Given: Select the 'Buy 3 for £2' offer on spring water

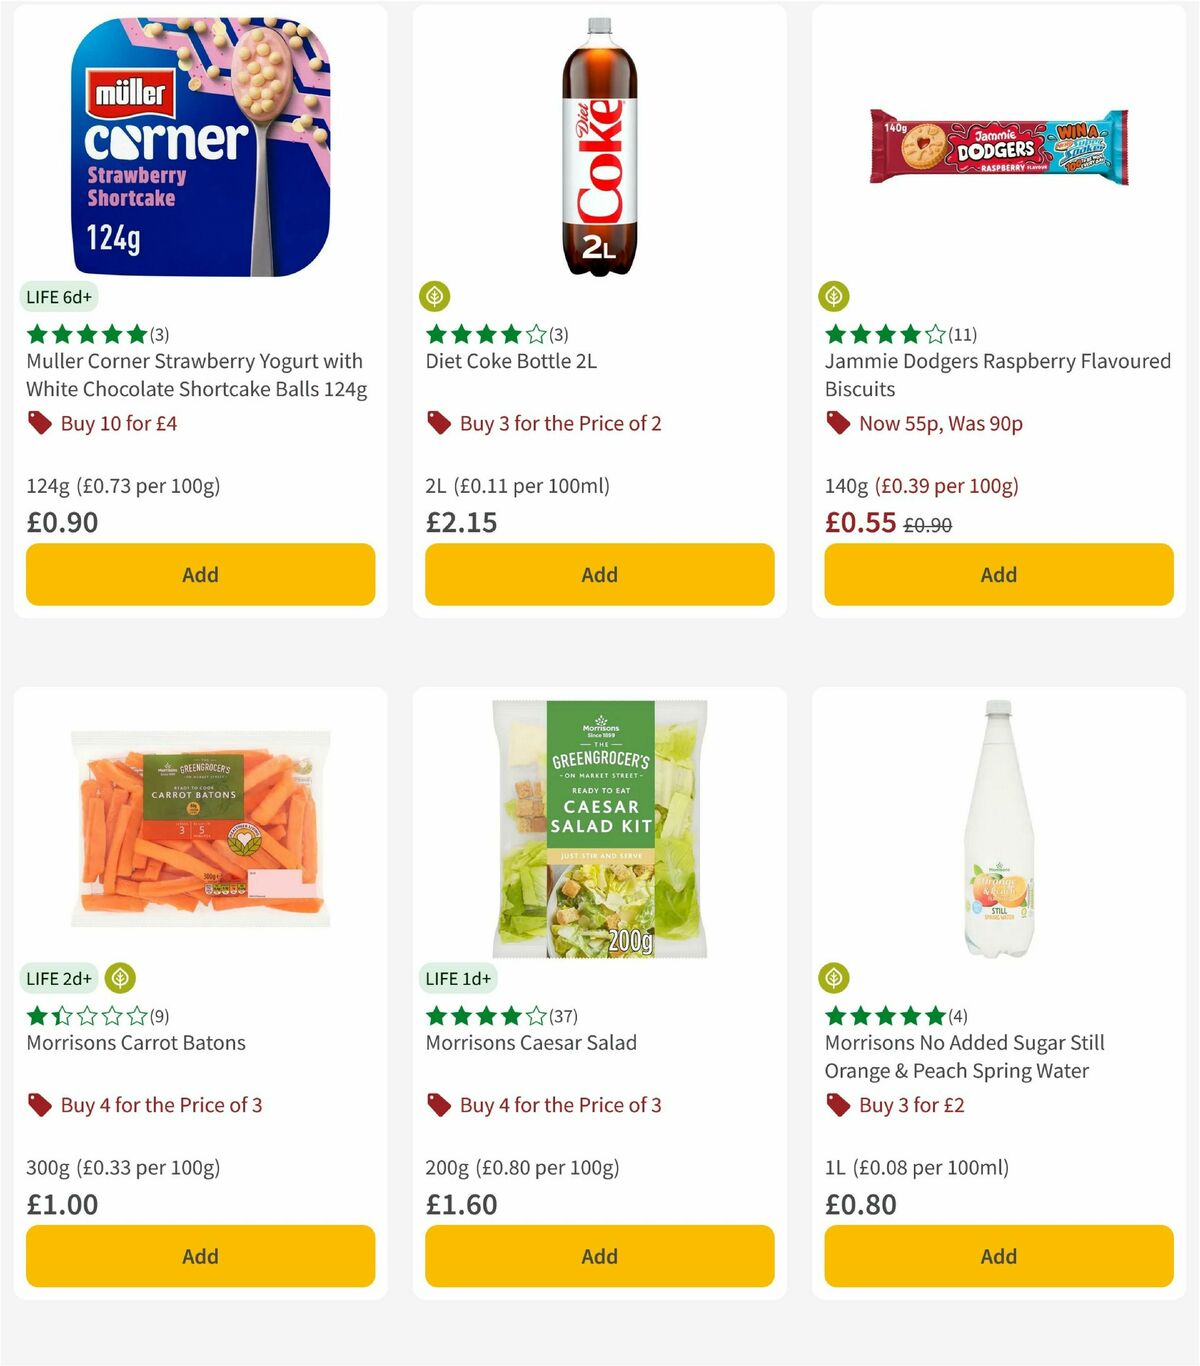Looking at the screenshot, I should click(911, 1105).
